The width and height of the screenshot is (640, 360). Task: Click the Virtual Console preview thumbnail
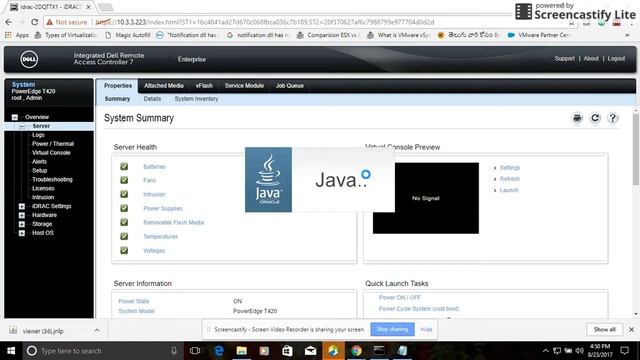click(426, 198)
